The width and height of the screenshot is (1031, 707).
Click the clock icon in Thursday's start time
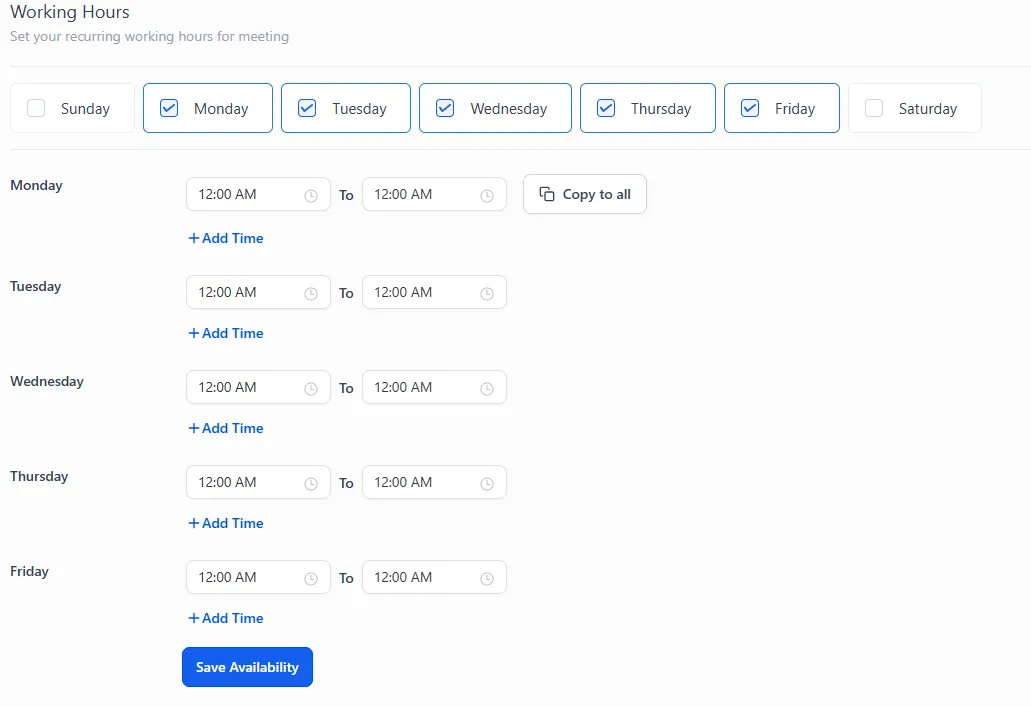tap(311, 483)
